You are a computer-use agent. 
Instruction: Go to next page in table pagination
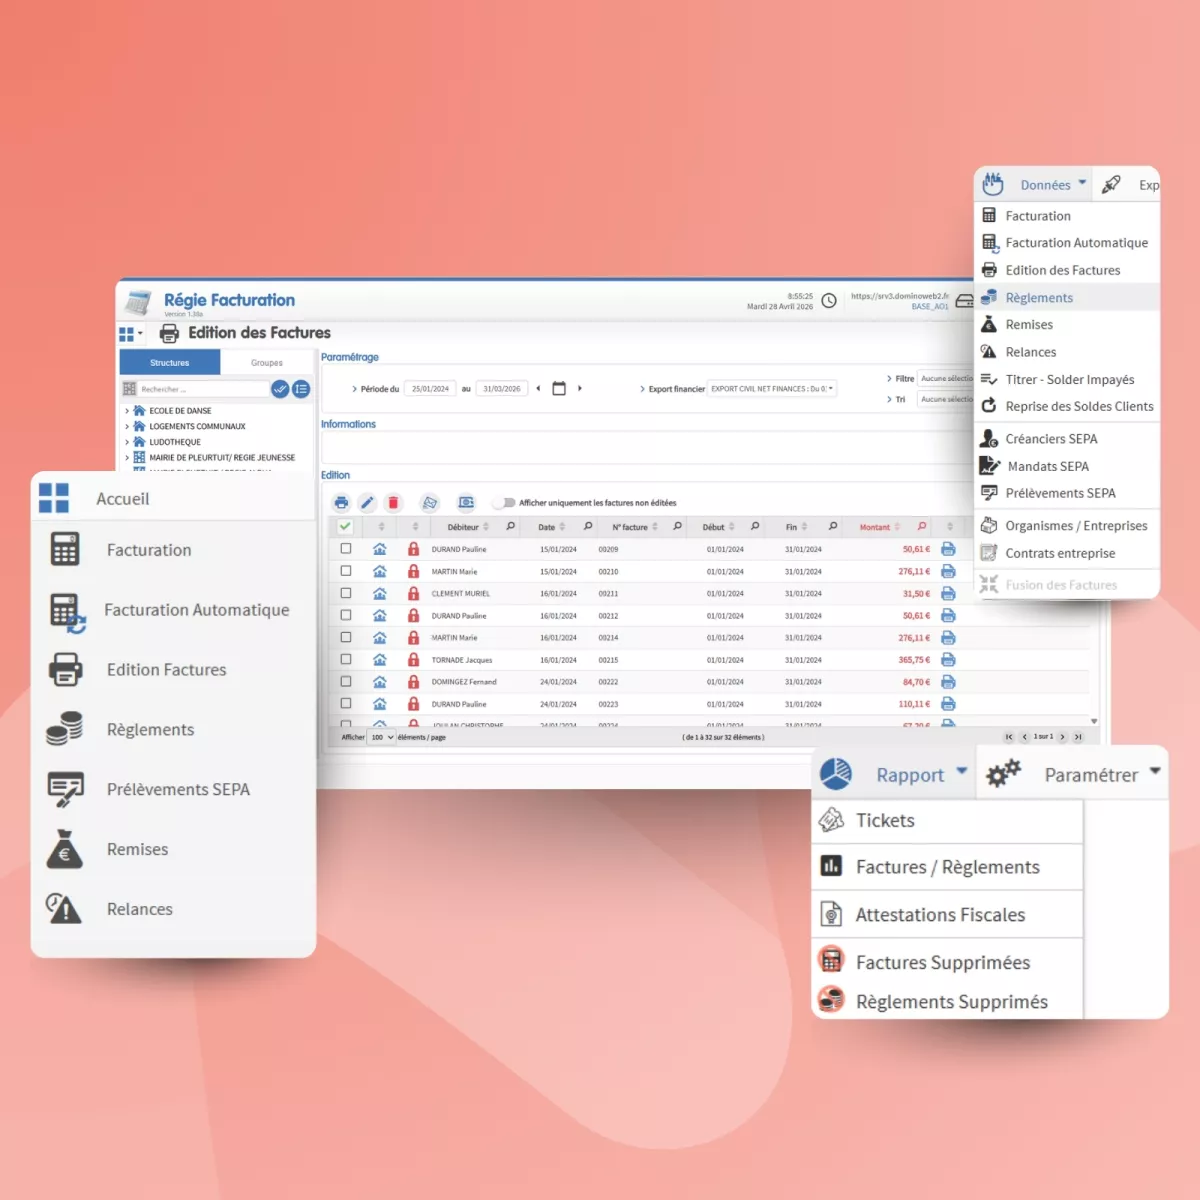pyautogui.click(x=1062, y=737)
